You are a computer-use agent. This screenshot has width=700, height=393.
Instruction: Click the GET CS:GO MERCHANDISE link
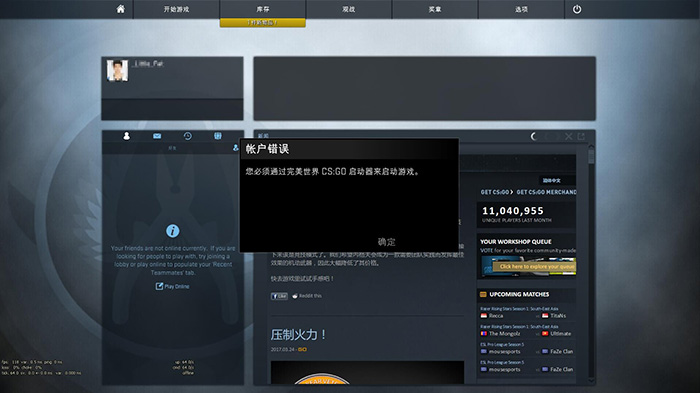coord(546,192)
